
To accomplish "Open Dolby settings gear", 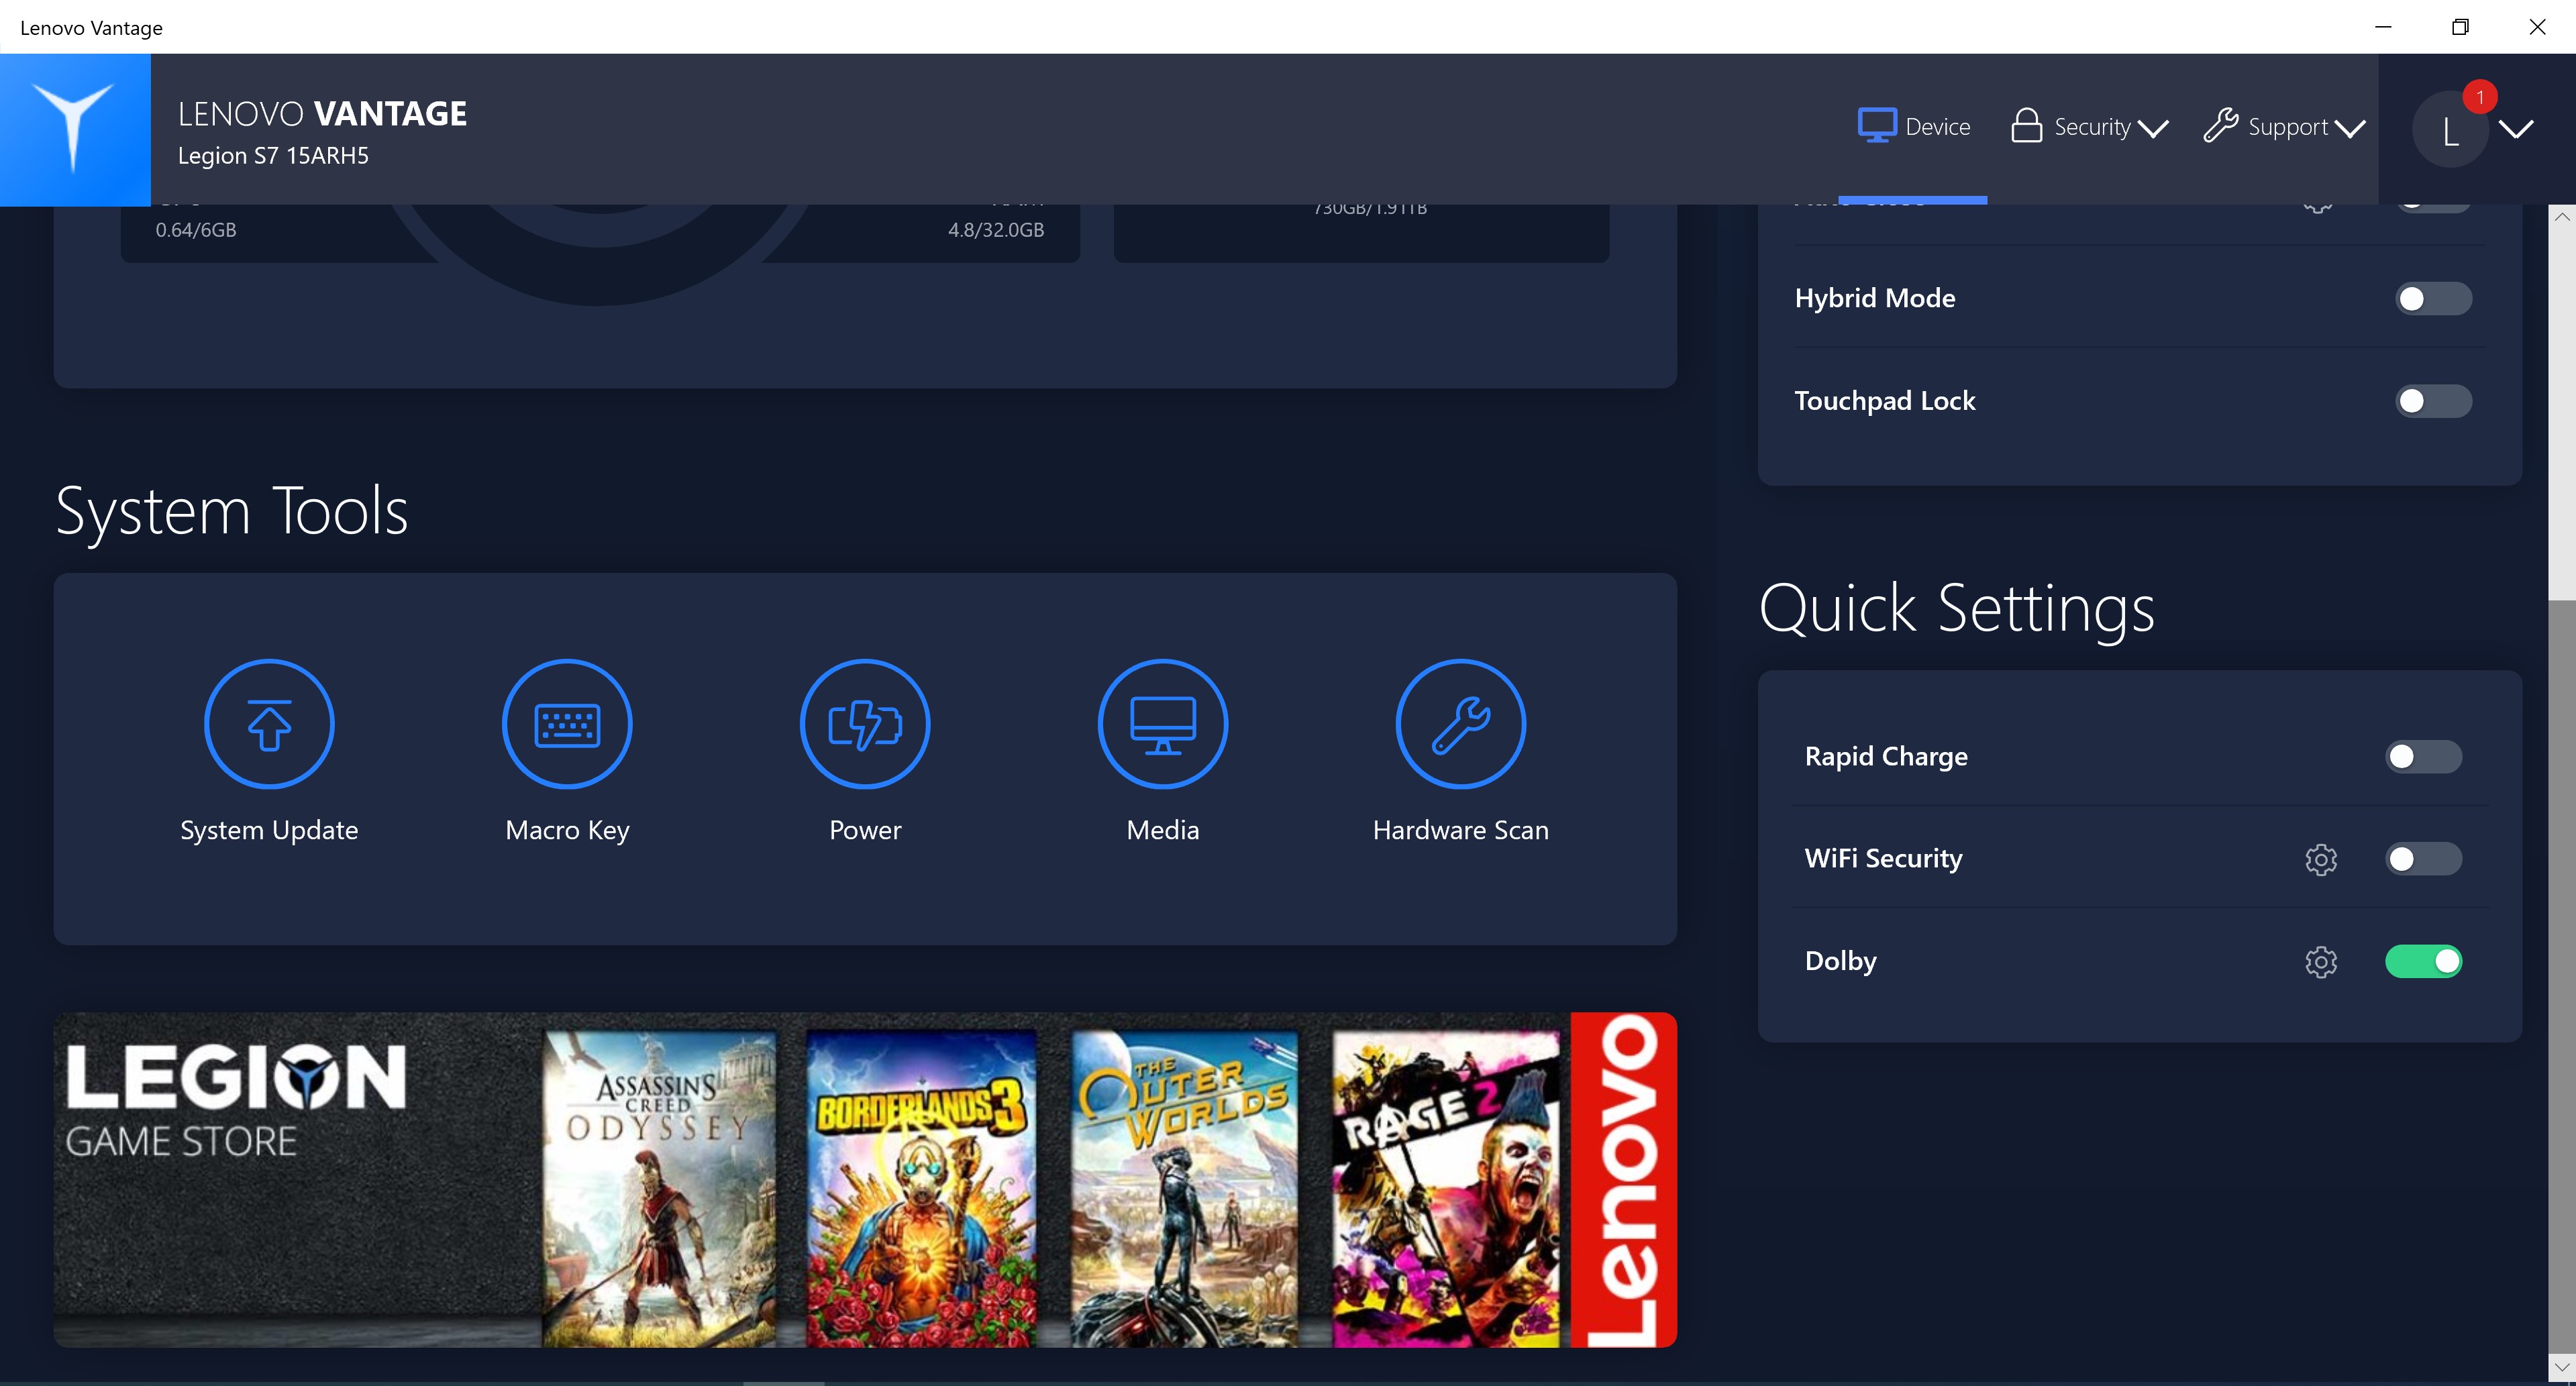I will point(2321,962).
